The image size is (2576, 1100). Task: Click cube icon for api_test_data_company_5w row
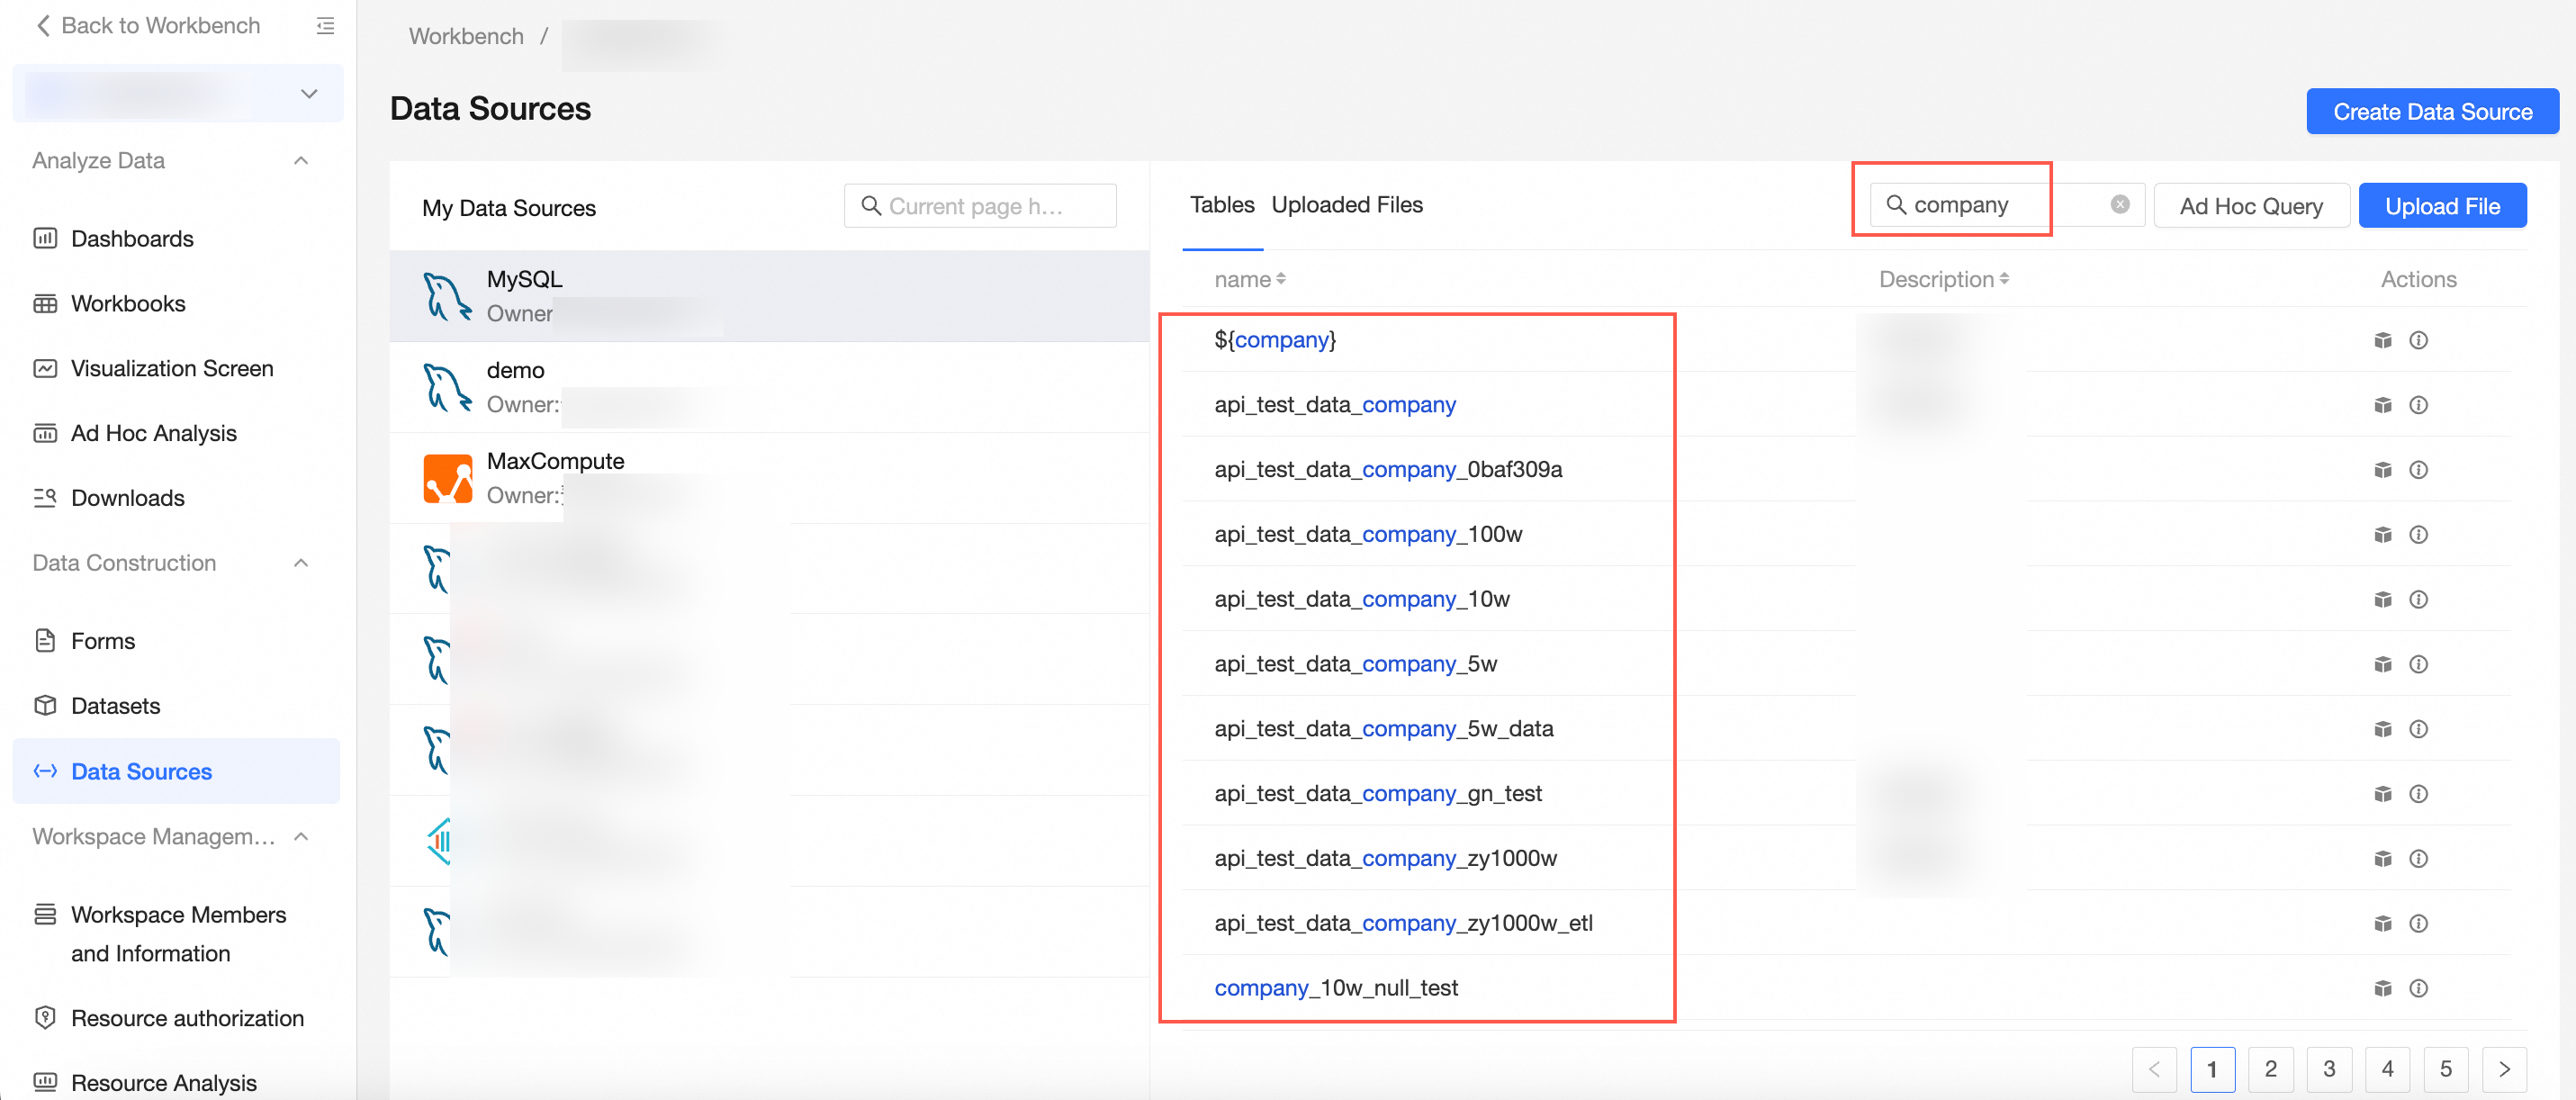click(x=2383, y=664)
